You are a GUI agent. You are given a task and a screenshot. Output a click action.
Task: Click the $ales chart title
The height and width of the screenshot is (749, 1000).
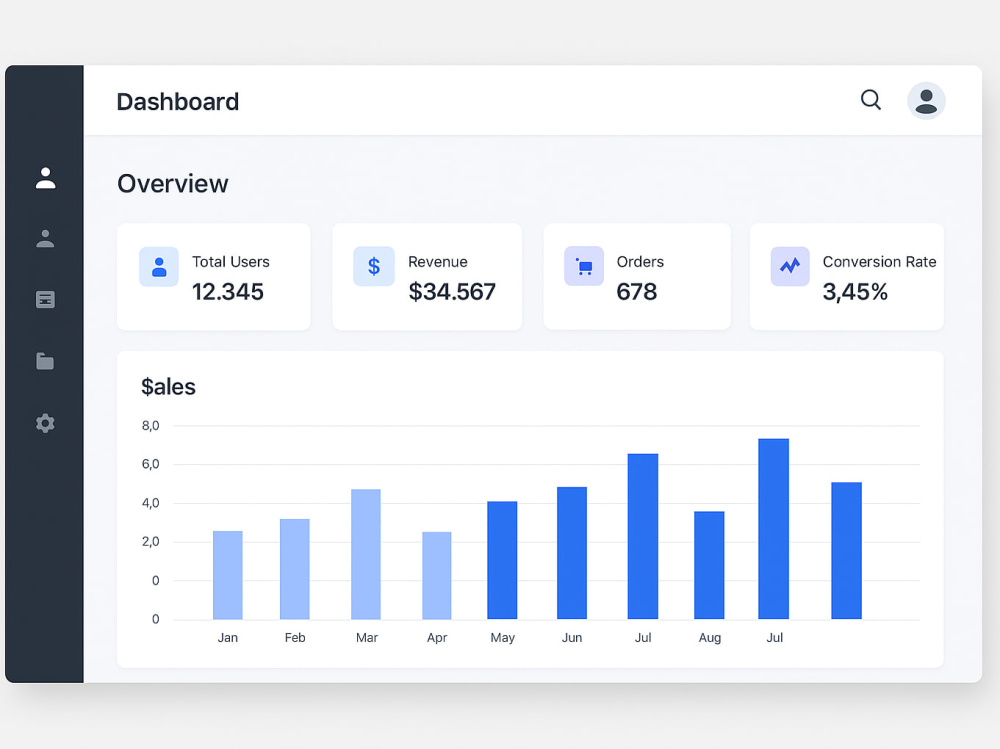(x=168, y=387)
